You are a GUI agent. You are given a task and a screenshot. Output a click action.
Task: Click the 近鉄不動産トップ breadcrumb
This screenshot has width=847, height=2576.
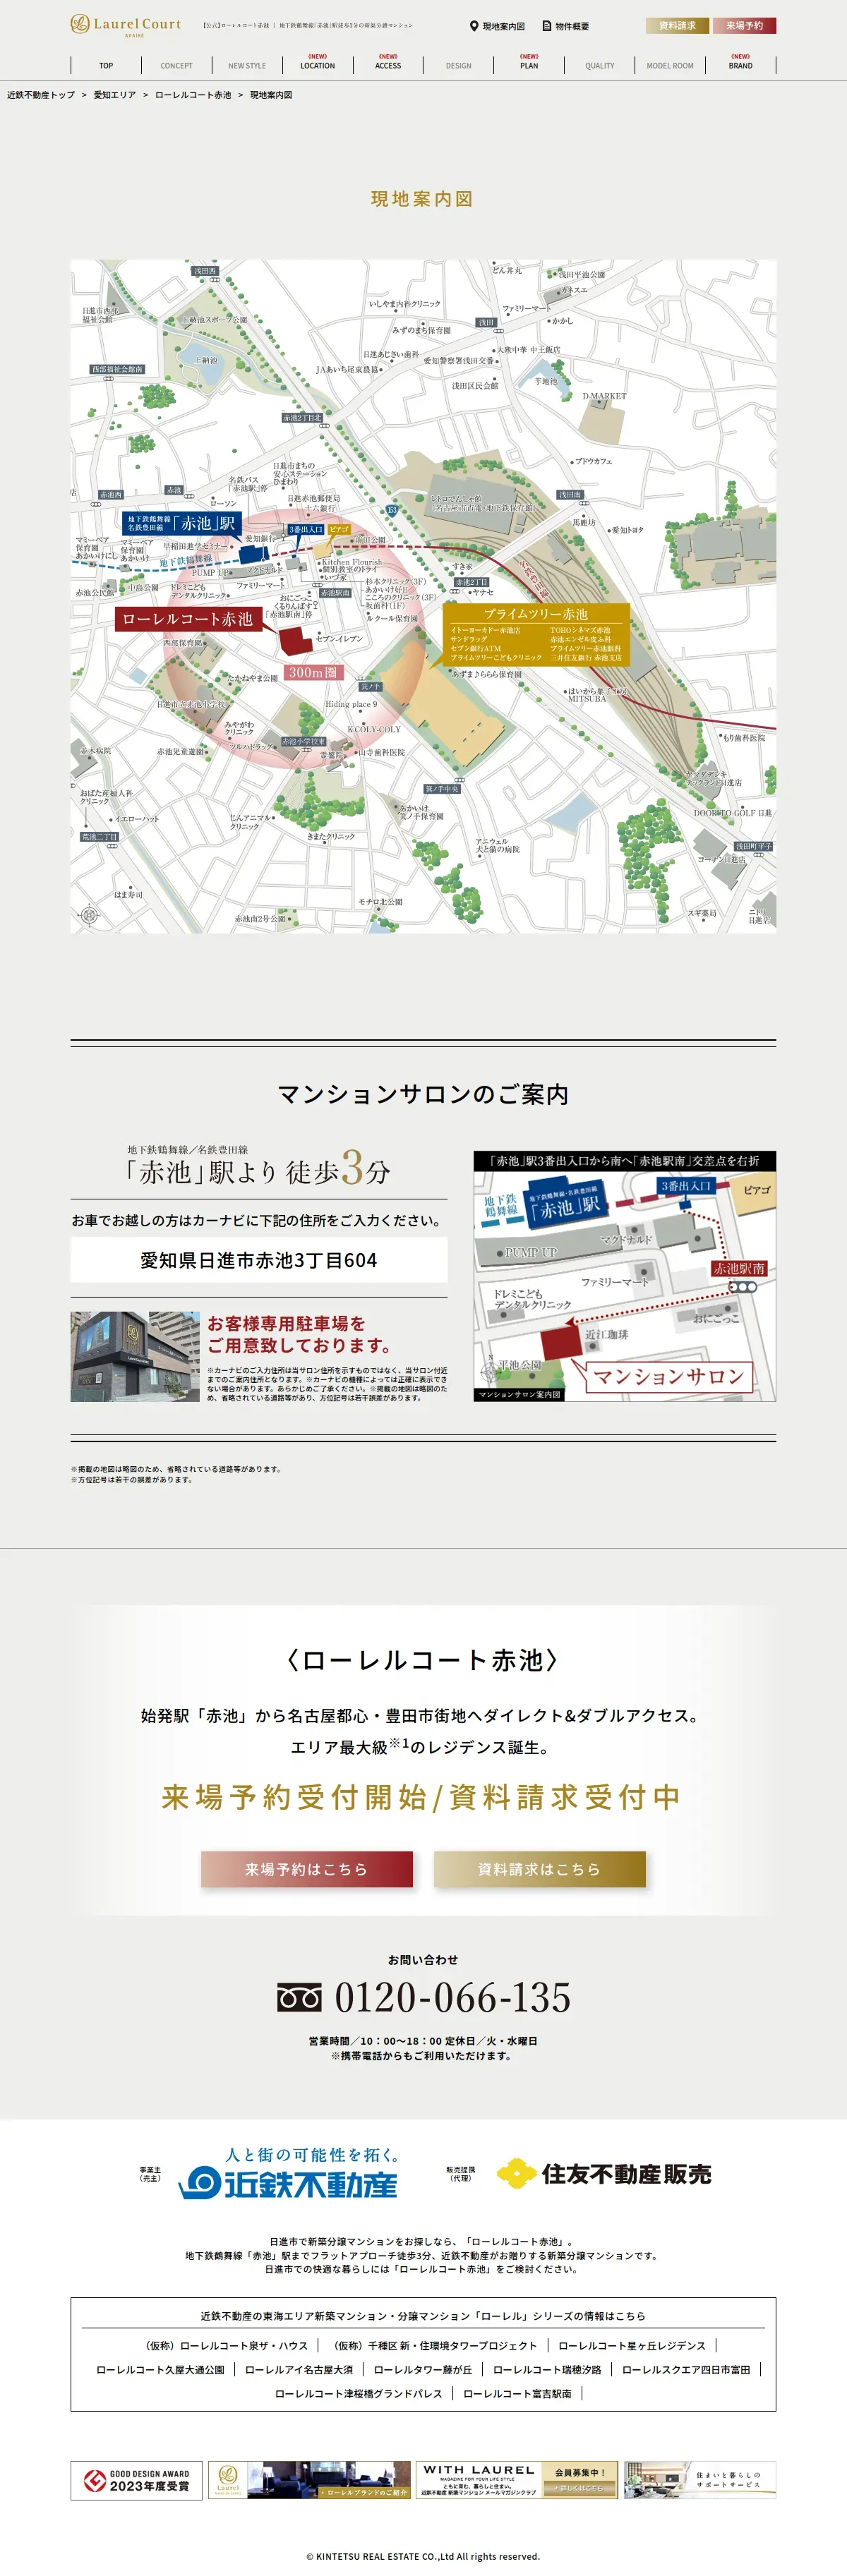coord(41,95)
